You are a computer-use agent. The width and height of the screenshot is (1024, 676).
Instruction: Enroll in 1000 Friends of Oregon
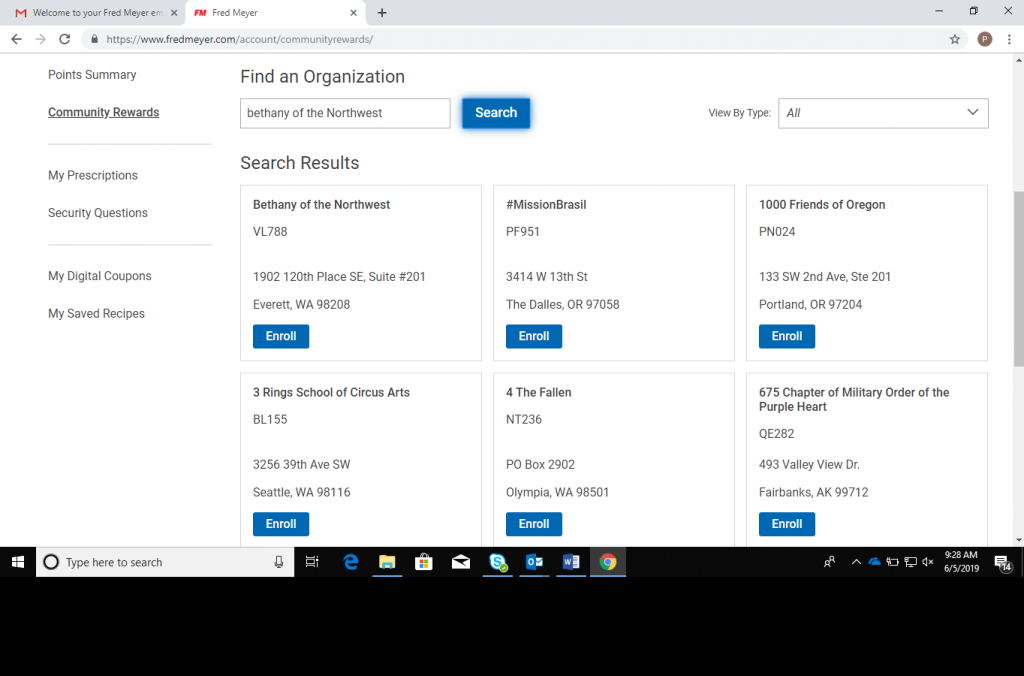[787, 336]
